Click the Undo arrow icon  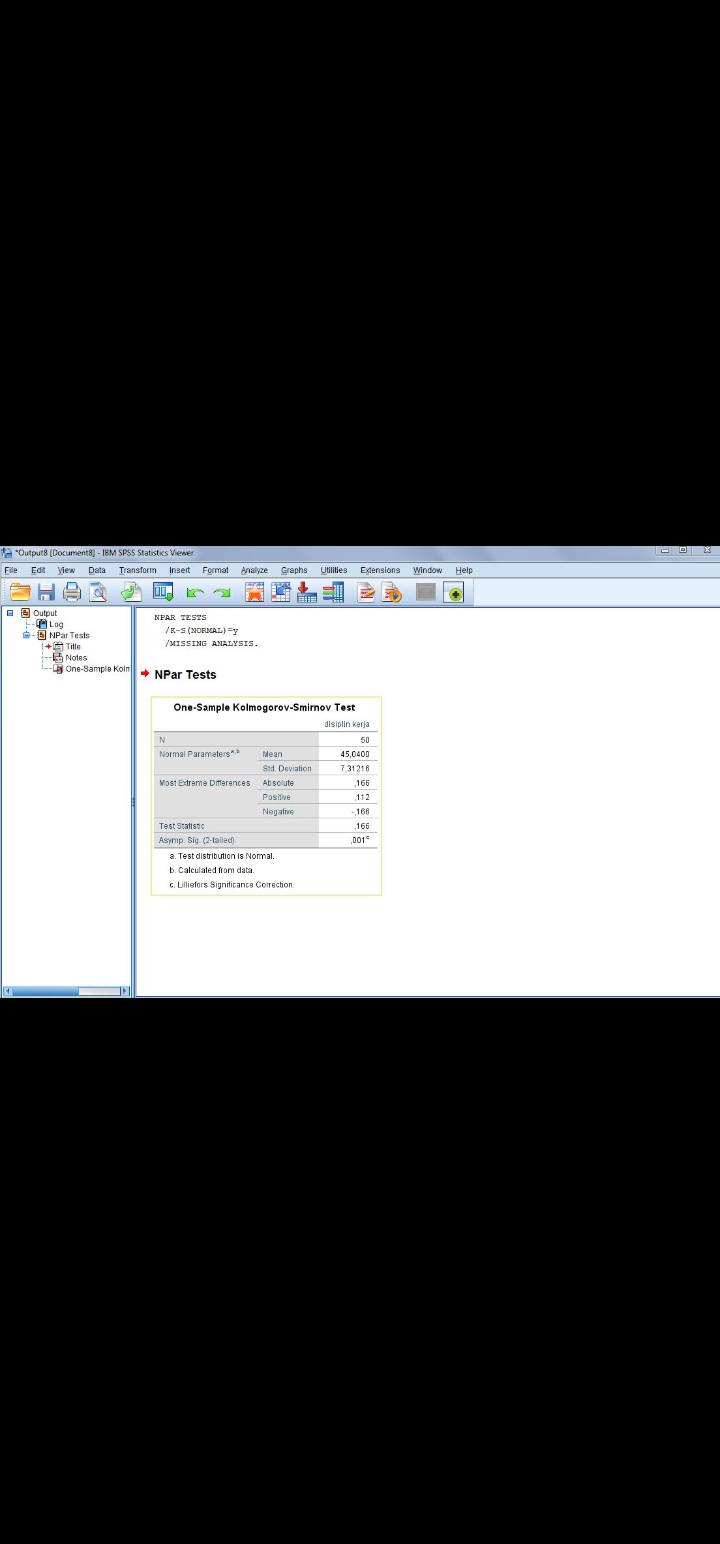click(x=194, y=594)
